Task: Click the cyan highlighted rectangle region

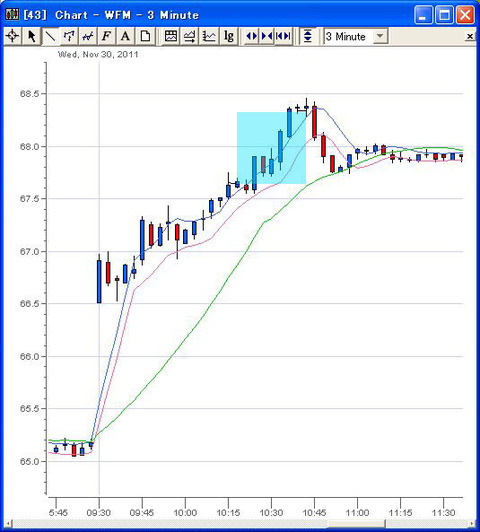Action: 271,148
